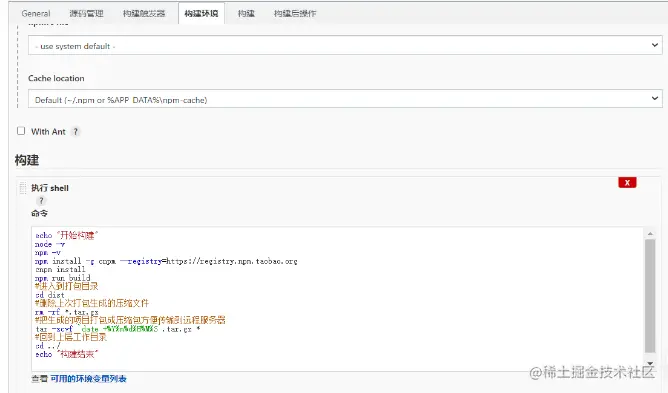This screenshot has height=393, width=668.
Task: Select the 构建环境 tab
Action: coord(201,13)
